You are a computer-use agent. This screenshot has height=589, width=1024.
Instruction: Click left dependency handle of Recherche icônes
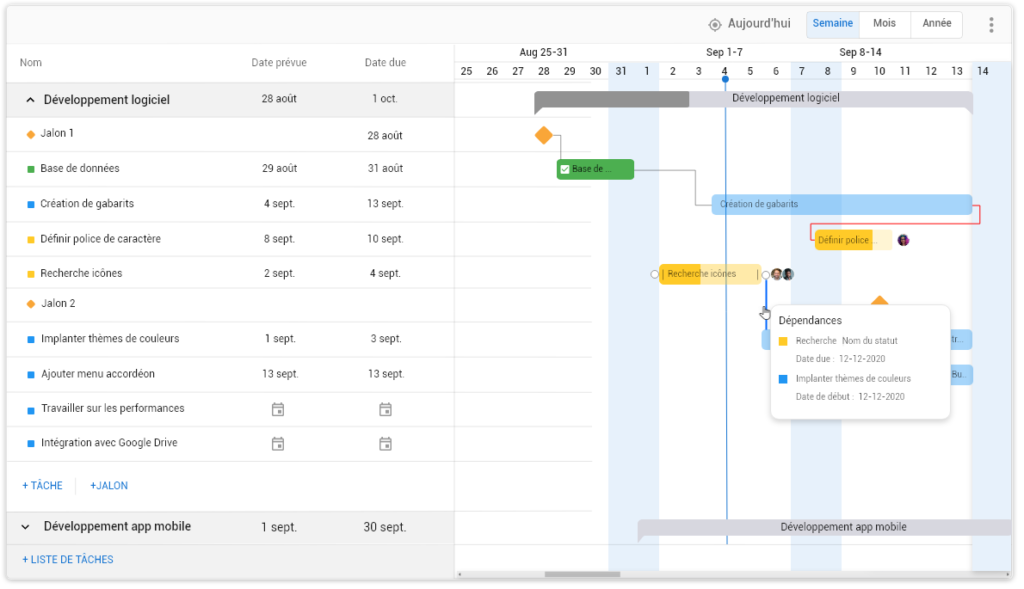coord(654,274)
